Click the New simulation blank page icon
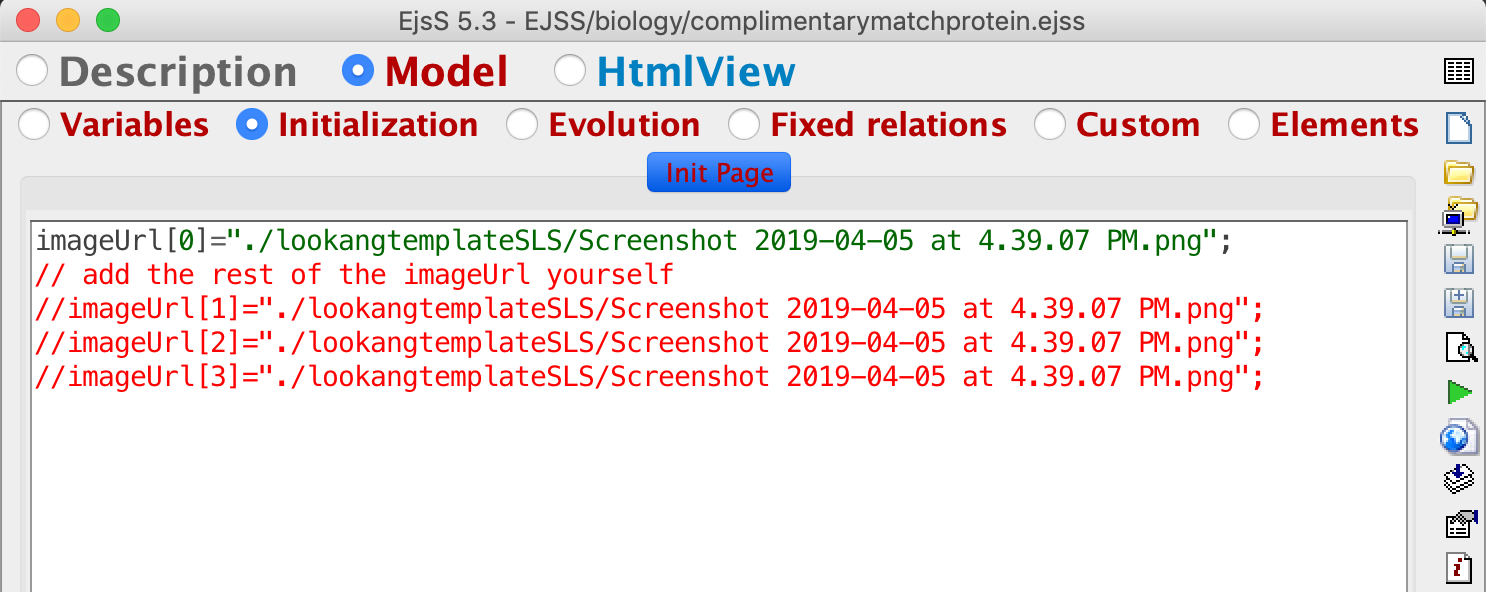Viewport: 1486px width, 592px height. coord(1460,127)
